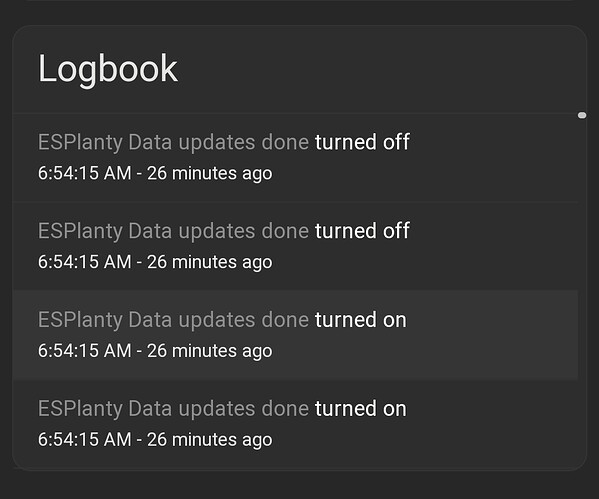Click "turned on" state in the highlighted entry
Image resolution: width=599 pixels, height=499 pixels.
click(361, 320)
